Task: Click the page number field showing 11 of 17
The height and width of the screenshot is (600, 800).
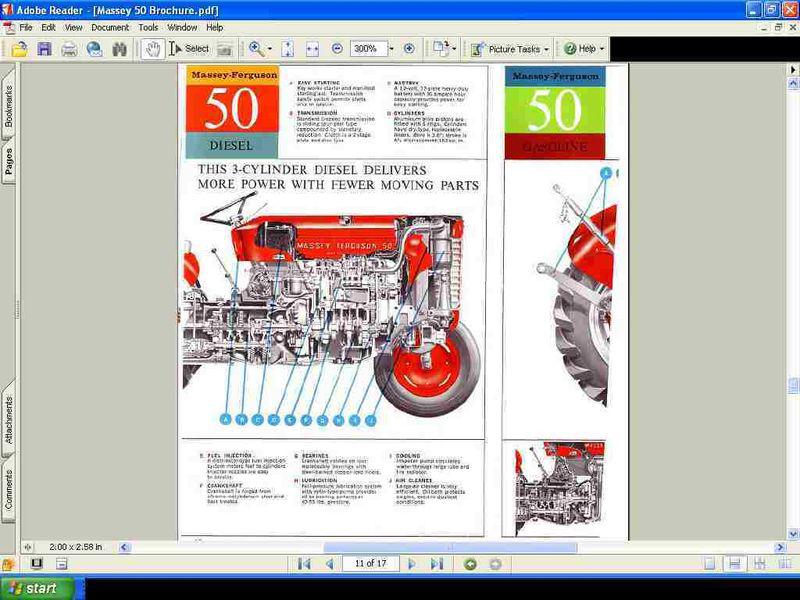Action: 370,564
